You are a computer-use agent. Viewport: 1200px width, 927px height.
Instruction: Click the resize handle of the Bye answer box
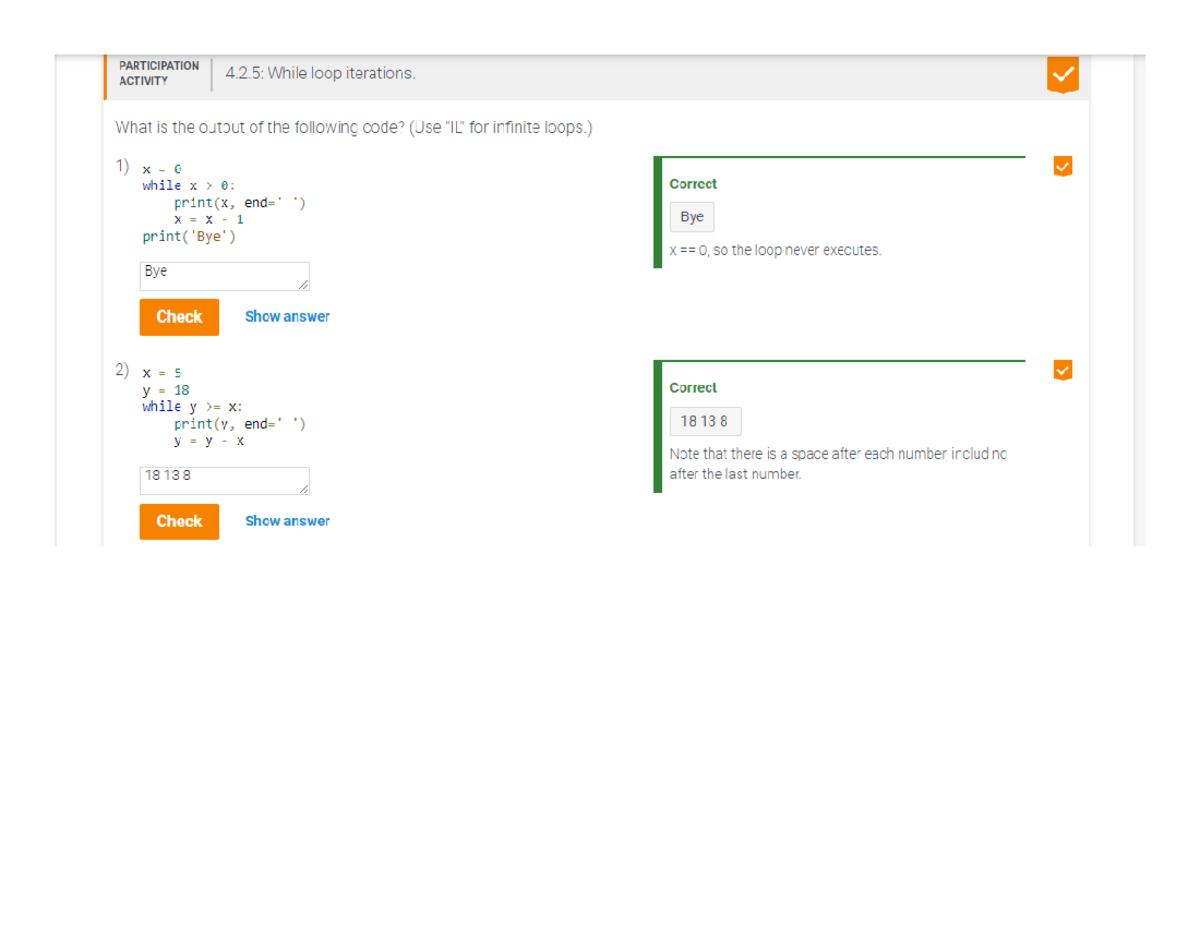tap(303, 286)
